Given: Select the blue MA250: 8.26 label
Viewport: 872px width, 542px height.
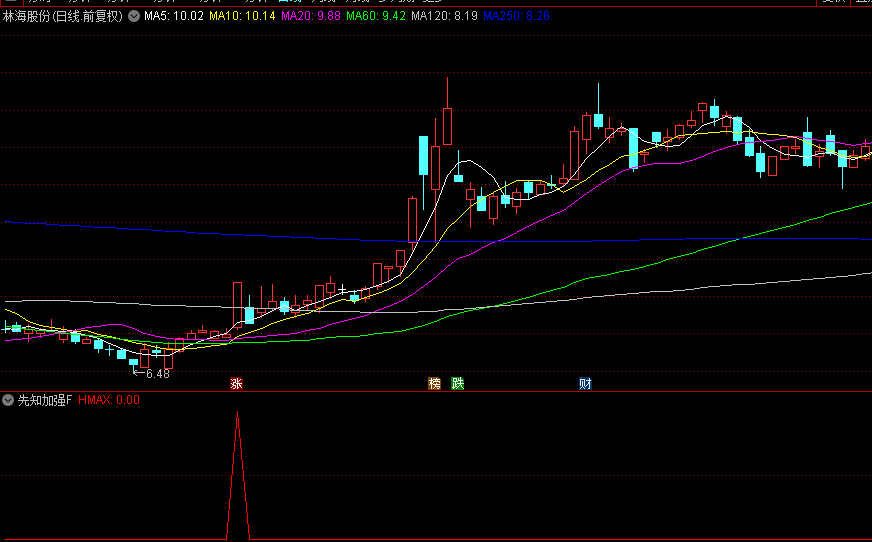Looking at the screenshot, I should (516, 16).
